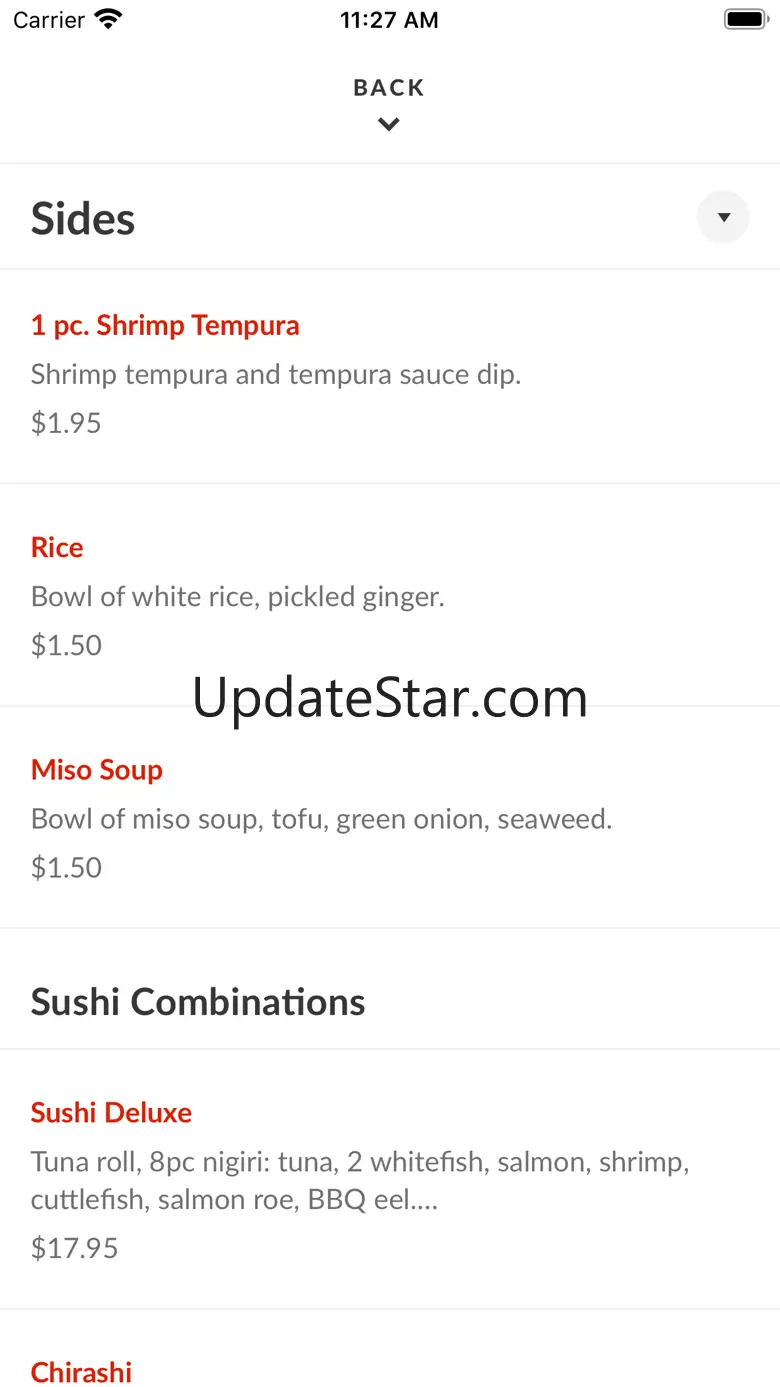
Task: Click the white rice, pickled ginger description
Action: point(238,596)
